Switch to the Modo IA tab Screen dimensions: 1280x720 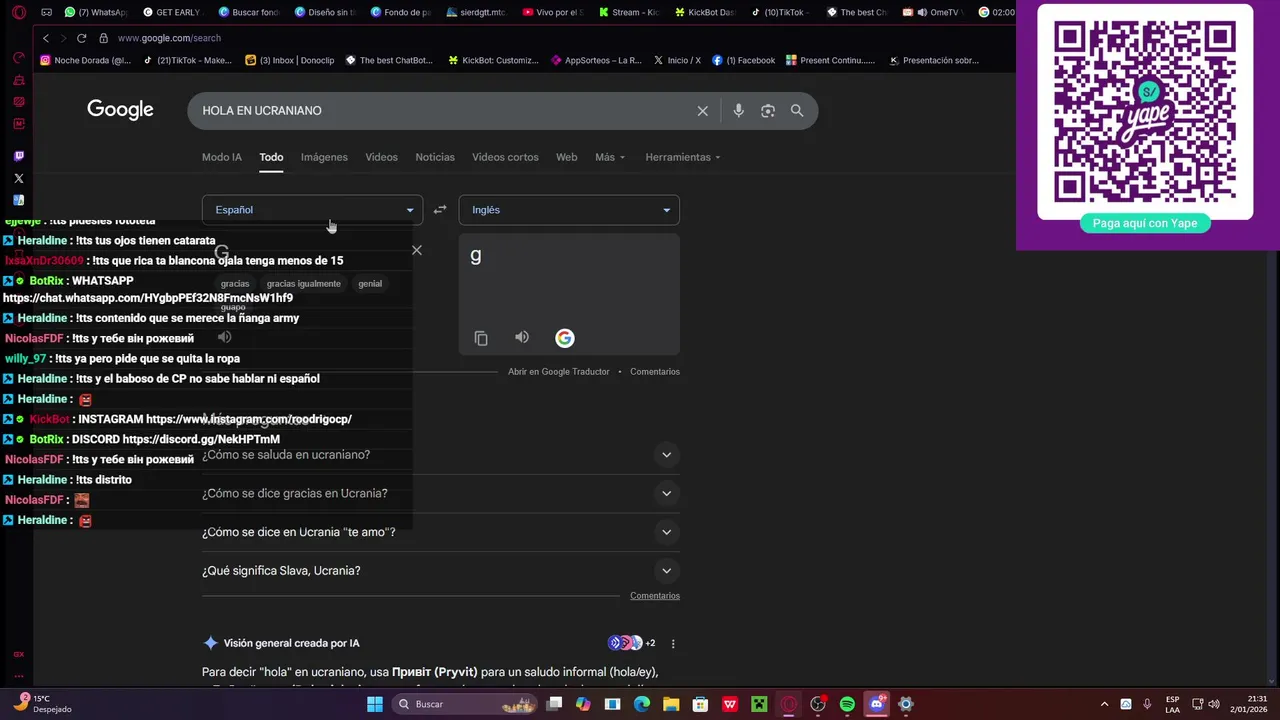click(222, 157)
